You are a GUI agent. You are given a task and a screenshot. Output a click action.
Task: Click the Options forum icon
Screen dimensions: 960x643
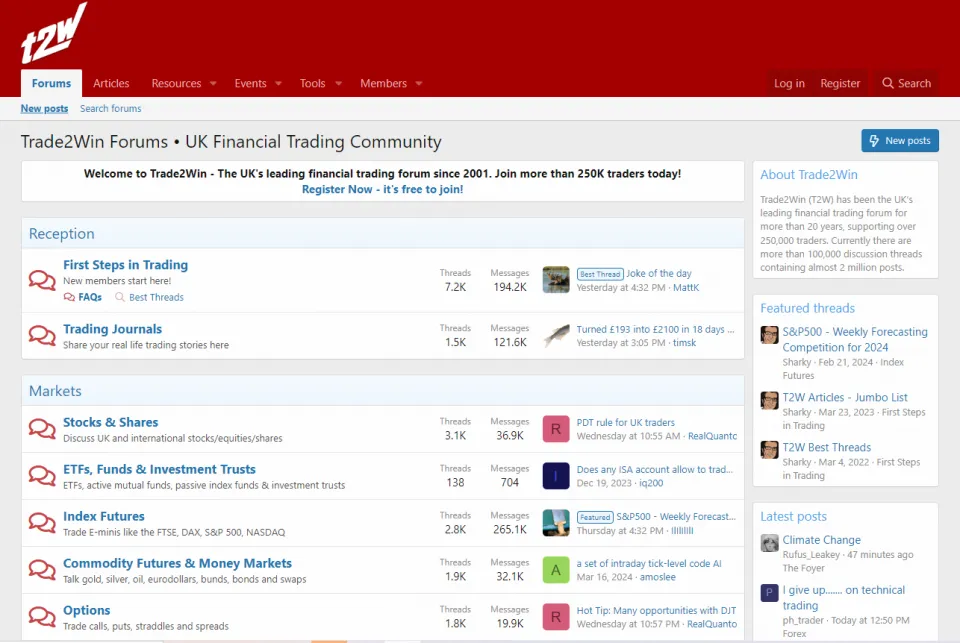(41, 616)
